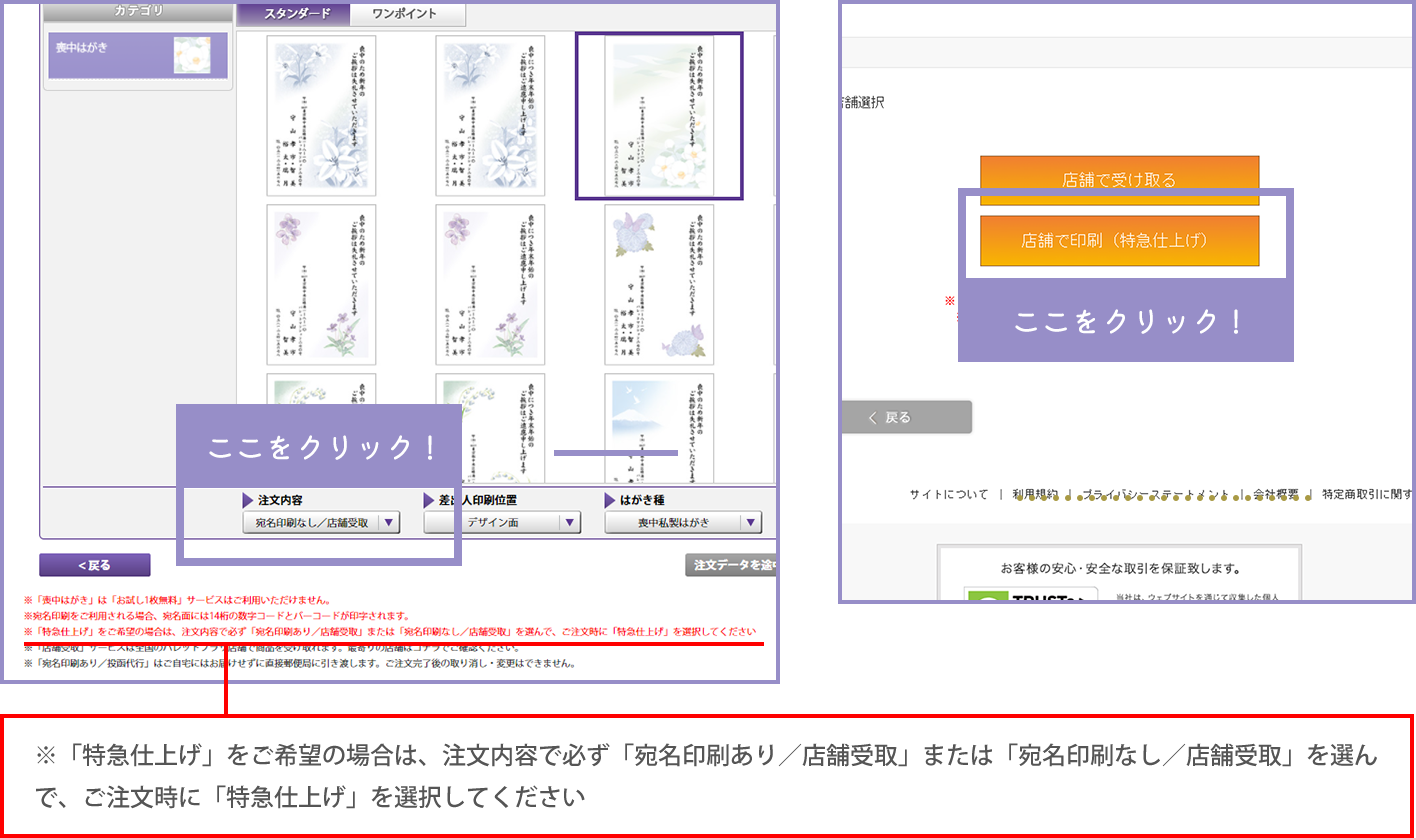Select the 喪中はがき category item
Viewport: 1416px width, 838px height.
[138, 55]
